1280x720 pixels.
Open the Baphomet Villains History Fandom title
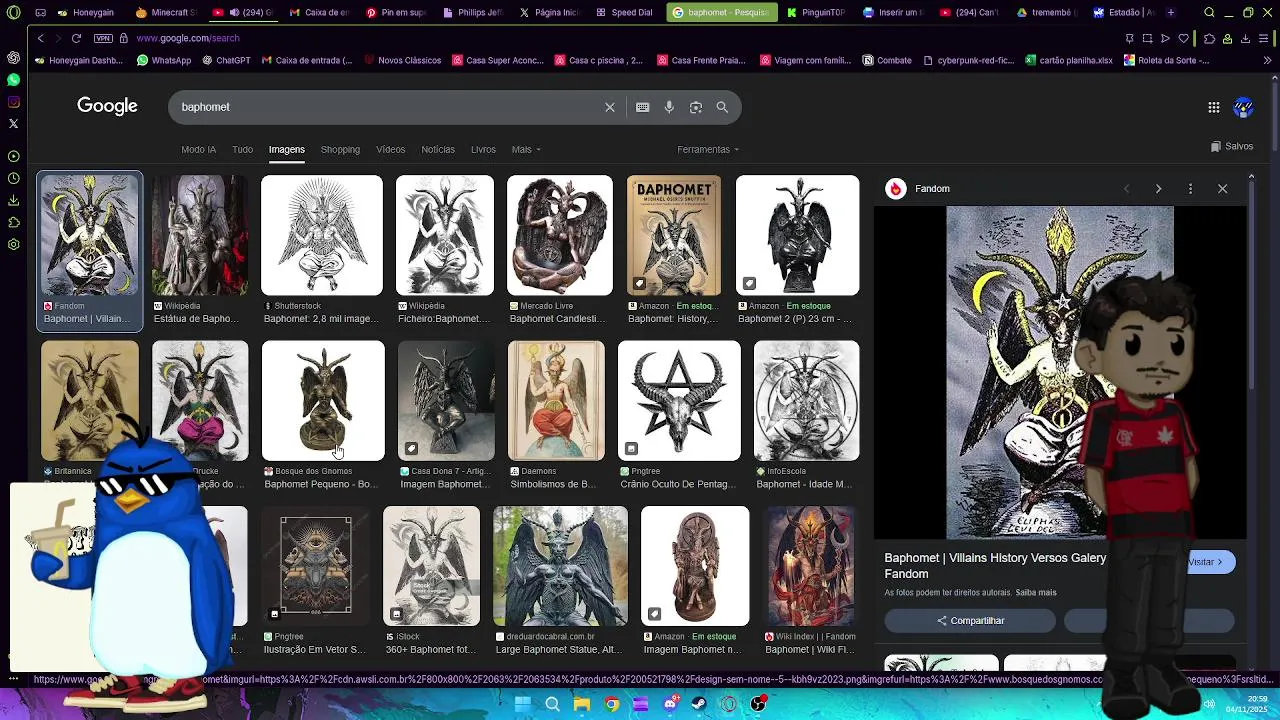tap(995, 566)
